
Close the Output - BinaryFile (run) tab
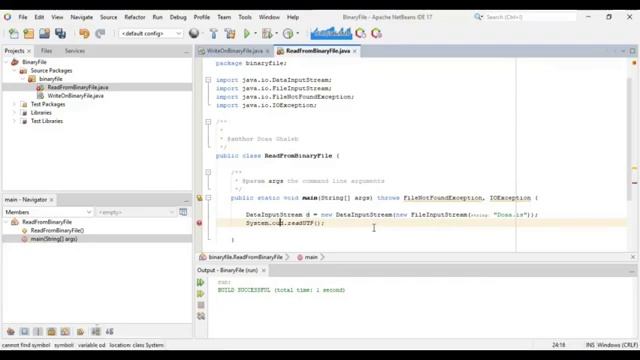264,270
